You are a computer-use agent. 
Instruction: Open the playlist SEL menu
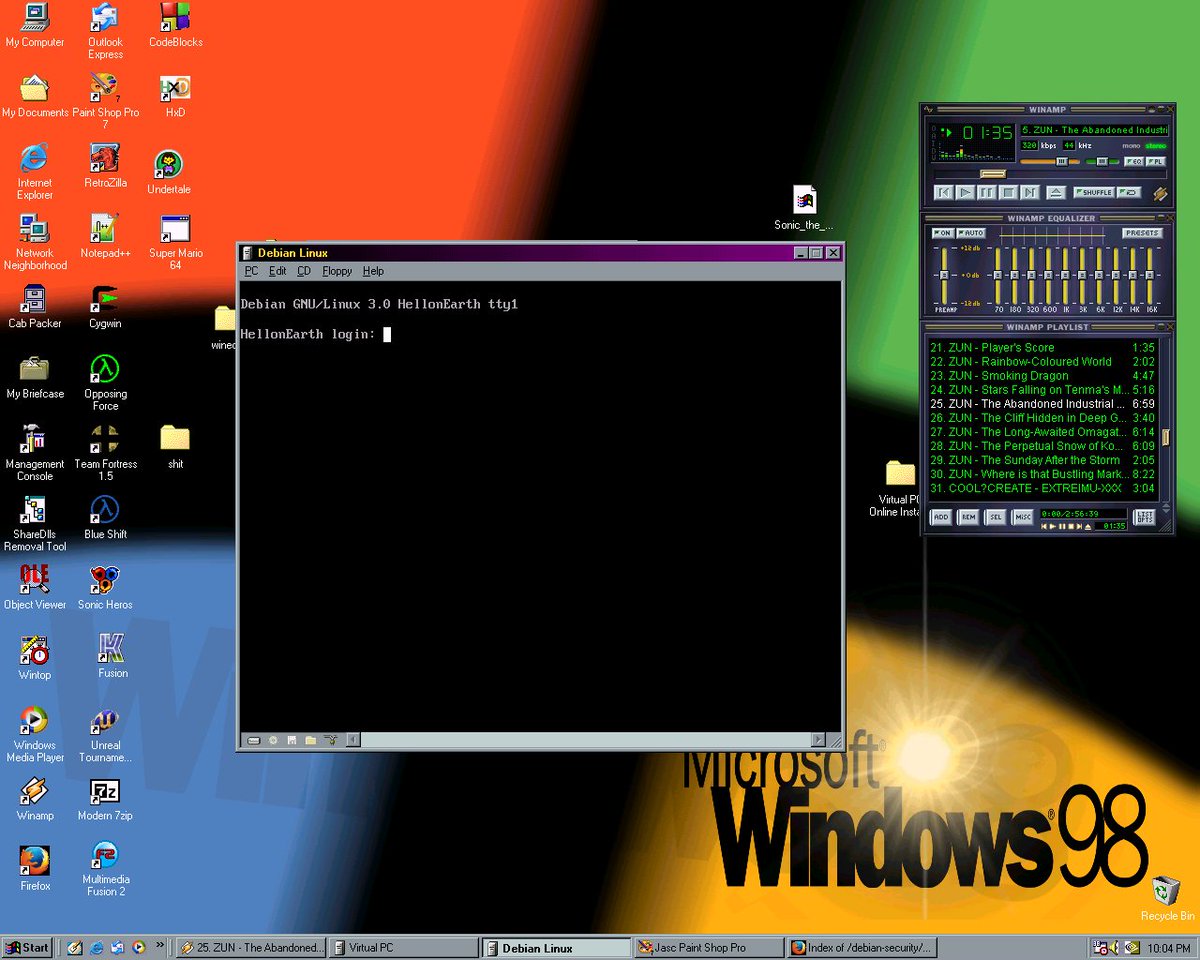tap(995, 517)
